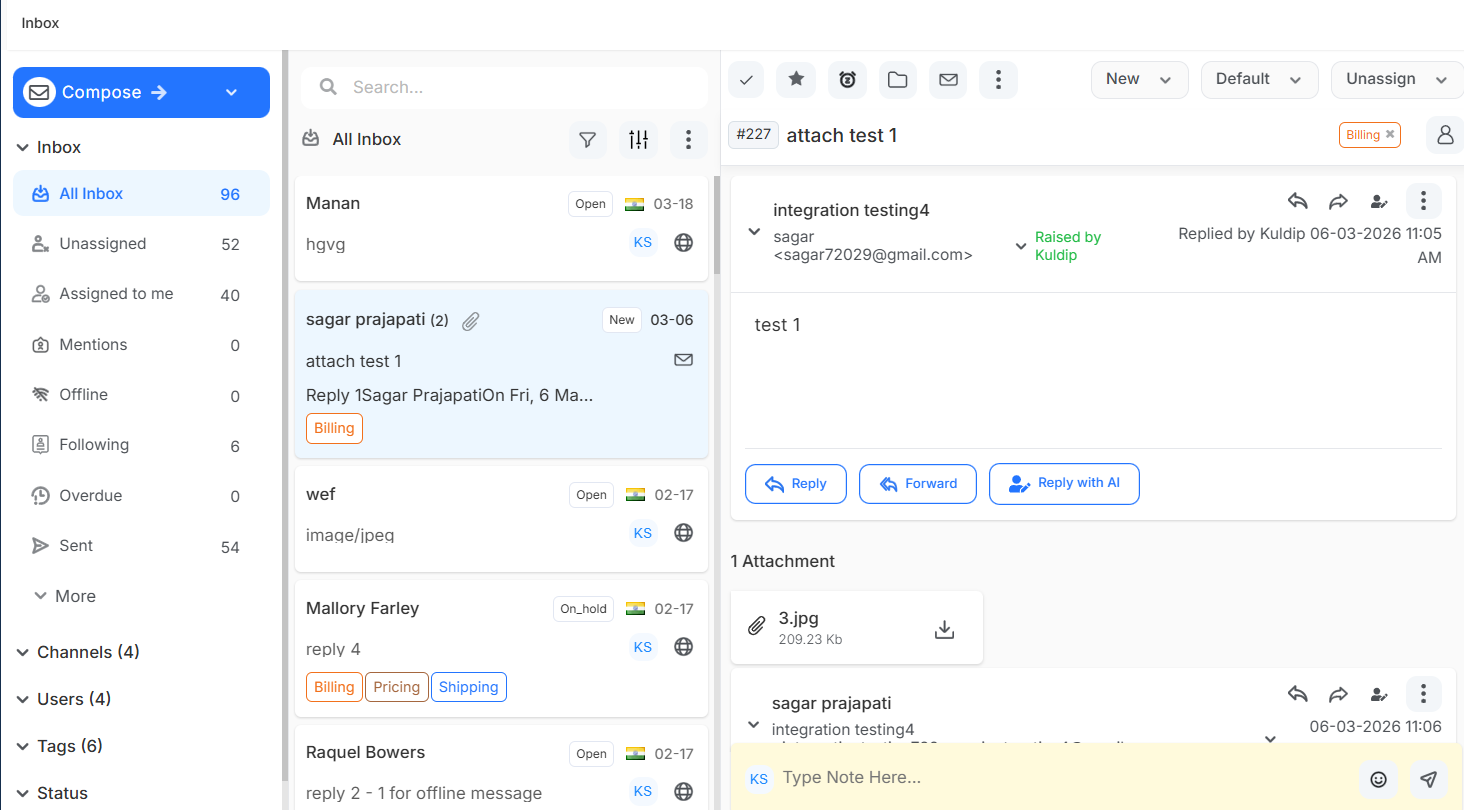The width and height of the screenshot is (1464, 810).
Task: Collapse the integration testing4 message chevron
Action: pyautogui.click(x=754, y=232)
